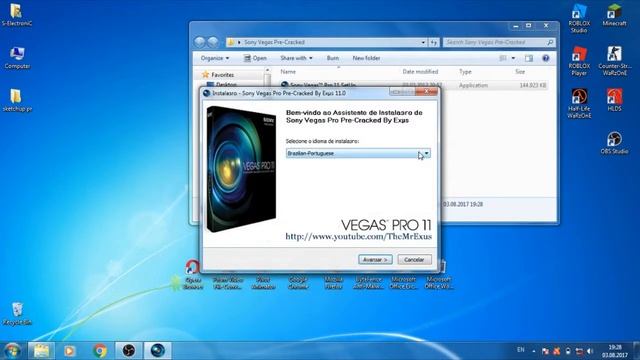This screenshot has width=640, height=360.
Task: Launch Half-Life WaRzOnE desktop shortcut
Action: [579, 104]
